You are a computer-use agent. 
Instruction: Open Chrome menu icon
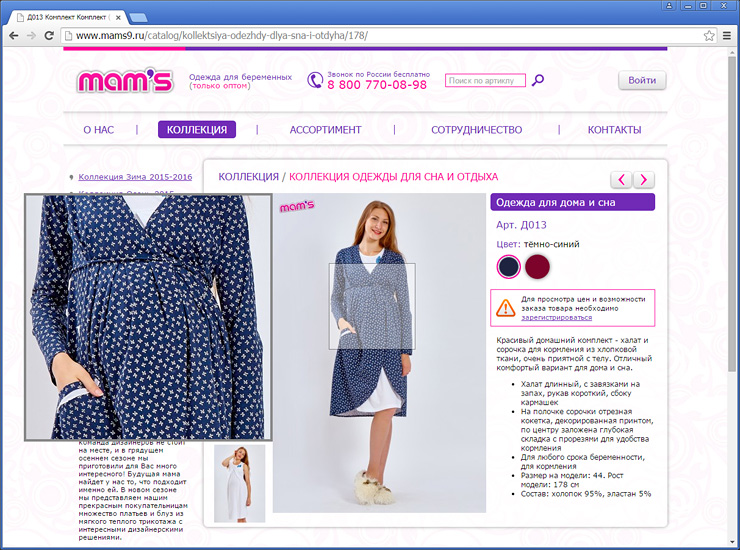tap(727, 36)
